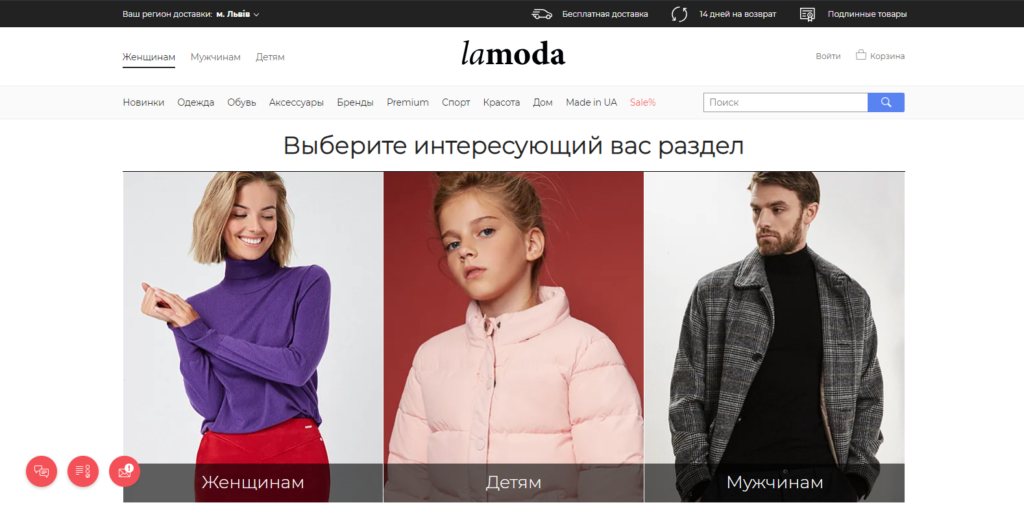Click the magnifier search button
This screenshot has height=507, width=1024.
click(886, 103)
